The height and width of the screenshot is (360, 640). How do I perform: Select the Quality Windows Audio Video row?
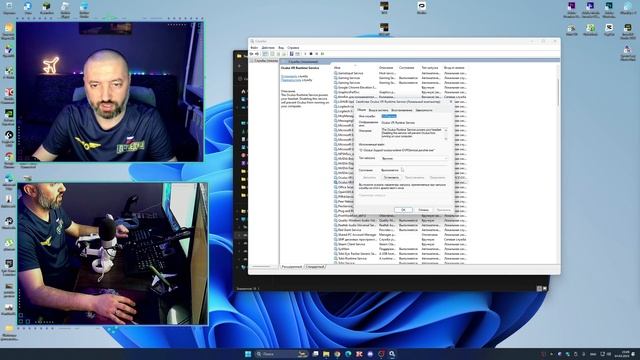click(400, 220)
